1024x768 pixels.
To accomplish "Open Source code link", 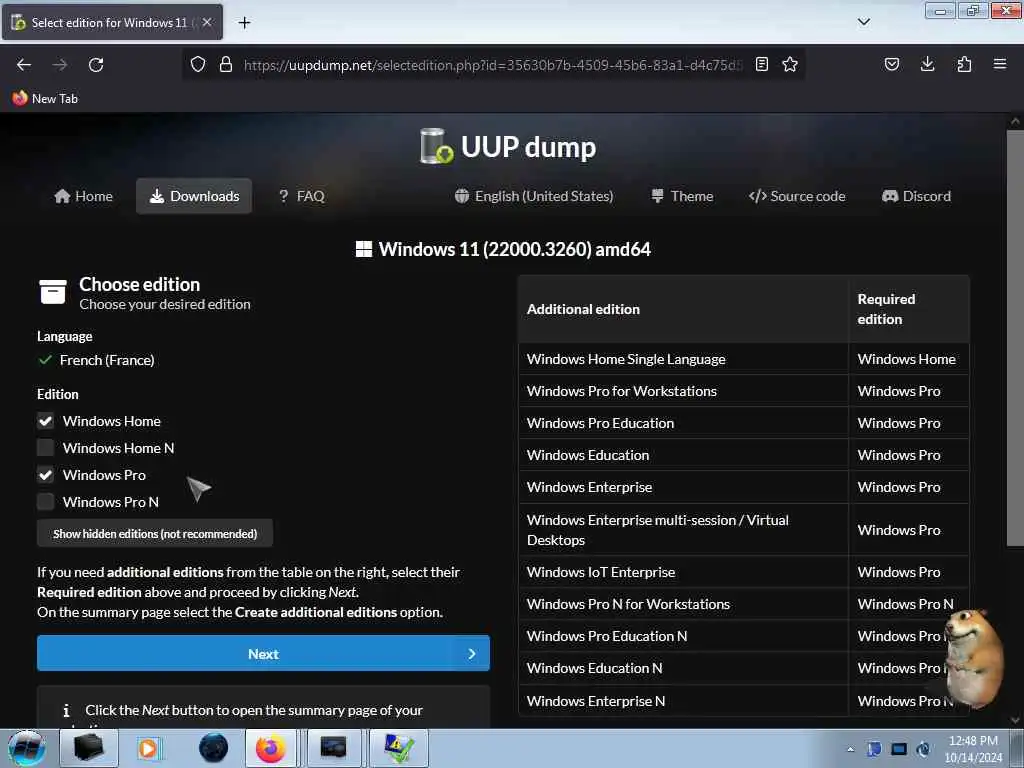I will point(797,196).
